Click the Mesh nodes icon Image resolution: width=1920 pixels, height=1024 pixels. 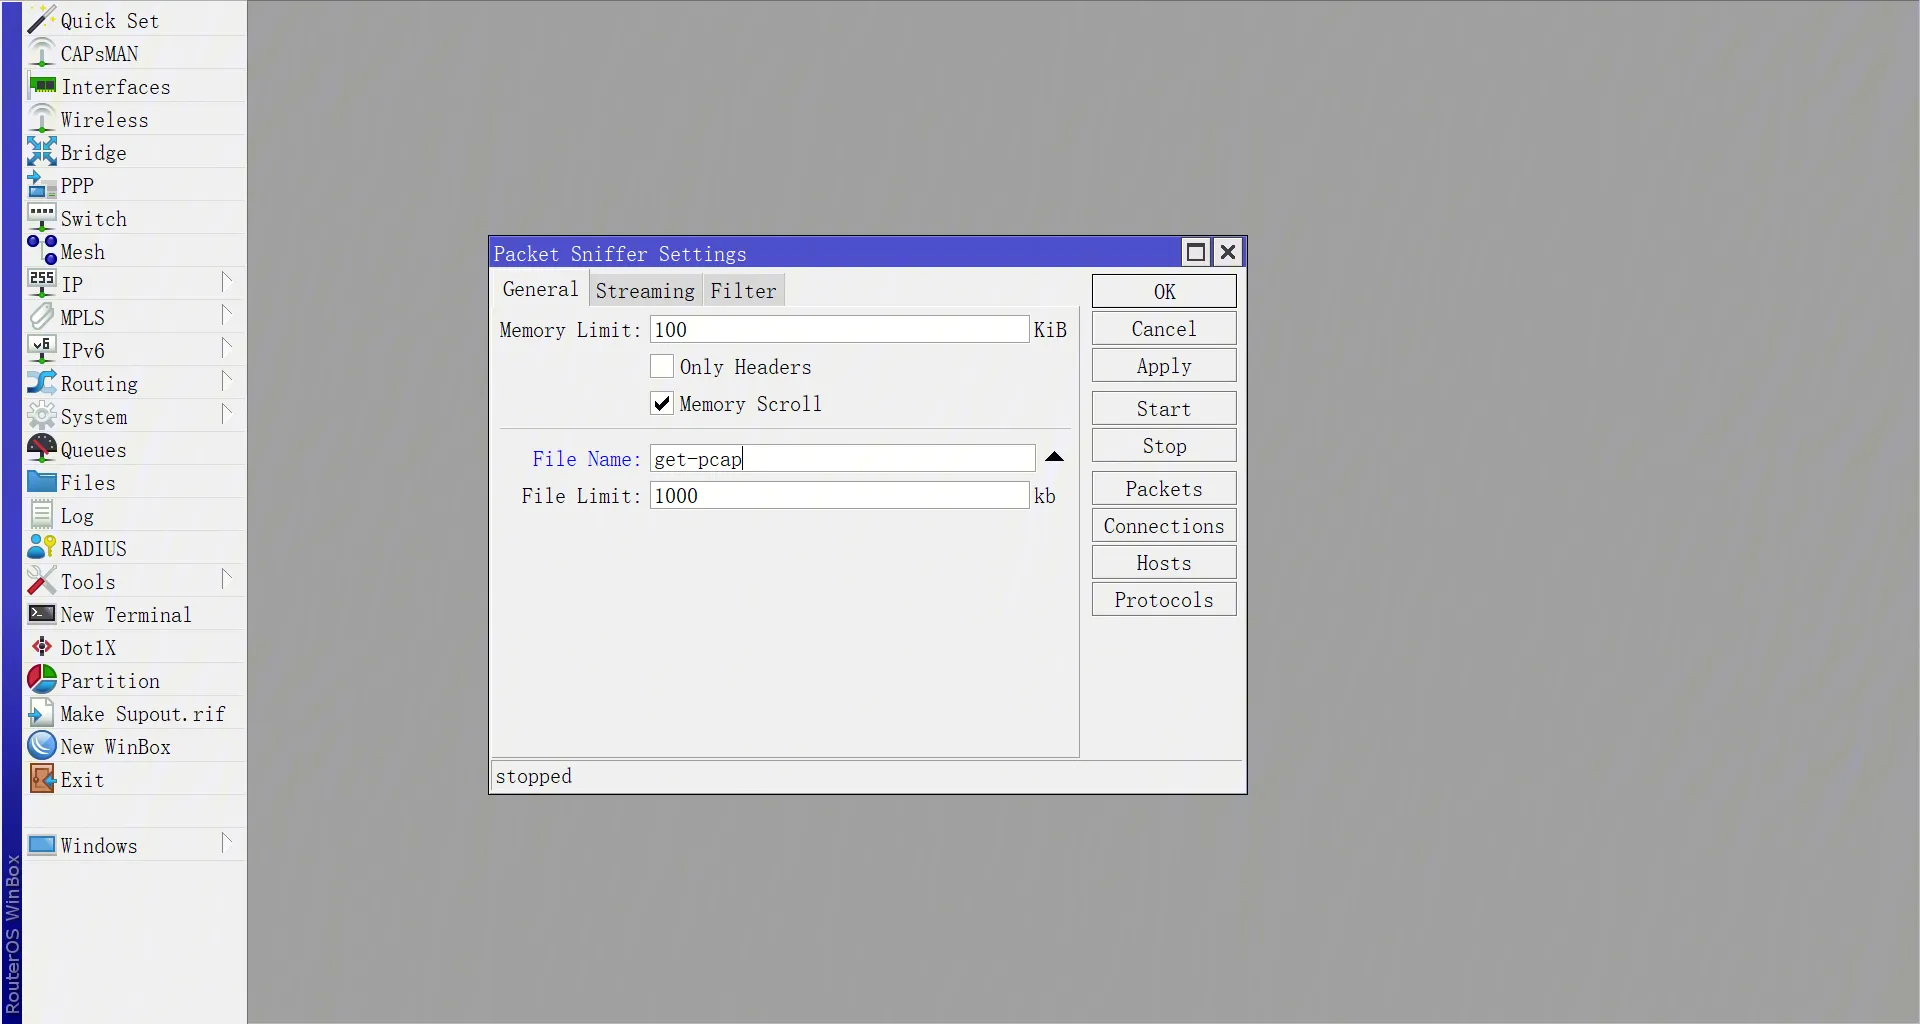pyautogui.click(x=41, y=251)
